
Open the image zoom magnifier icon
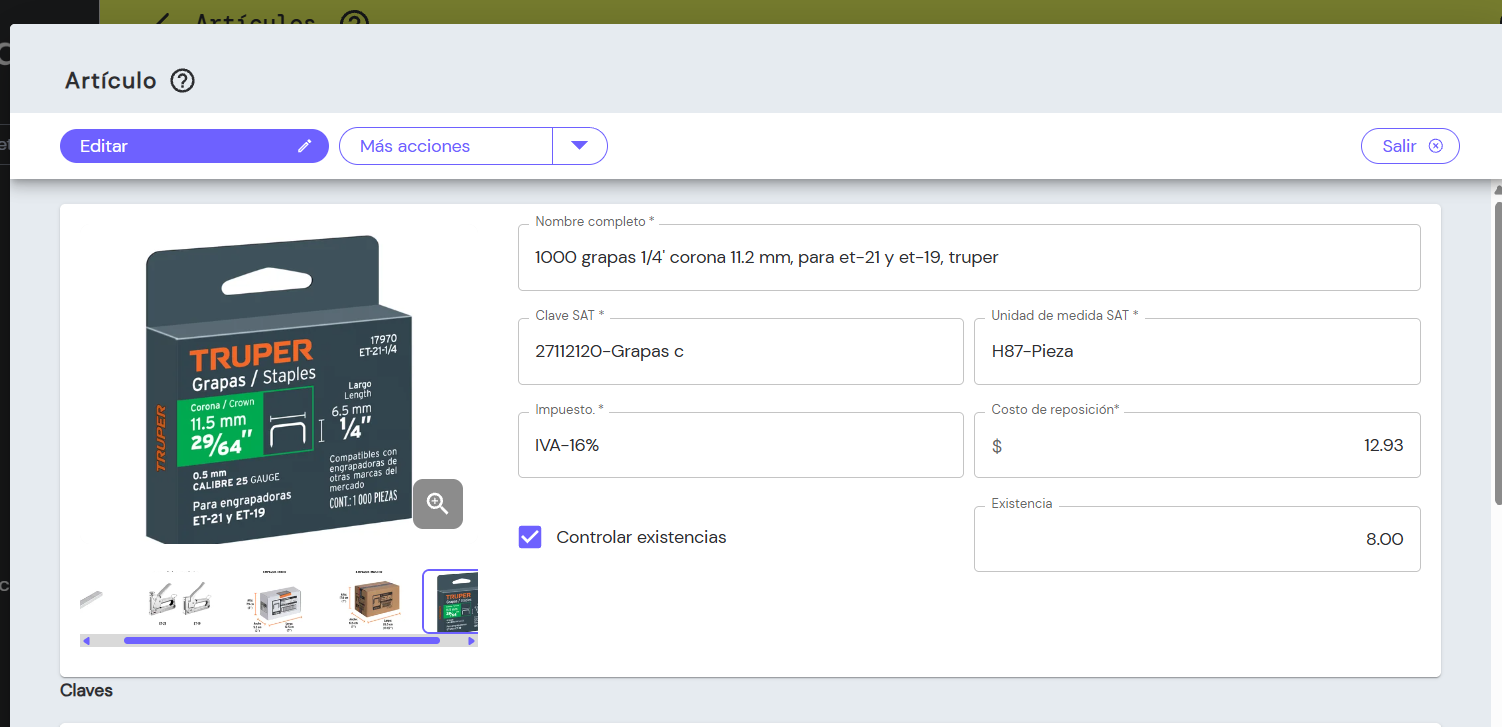pos(438,503)
